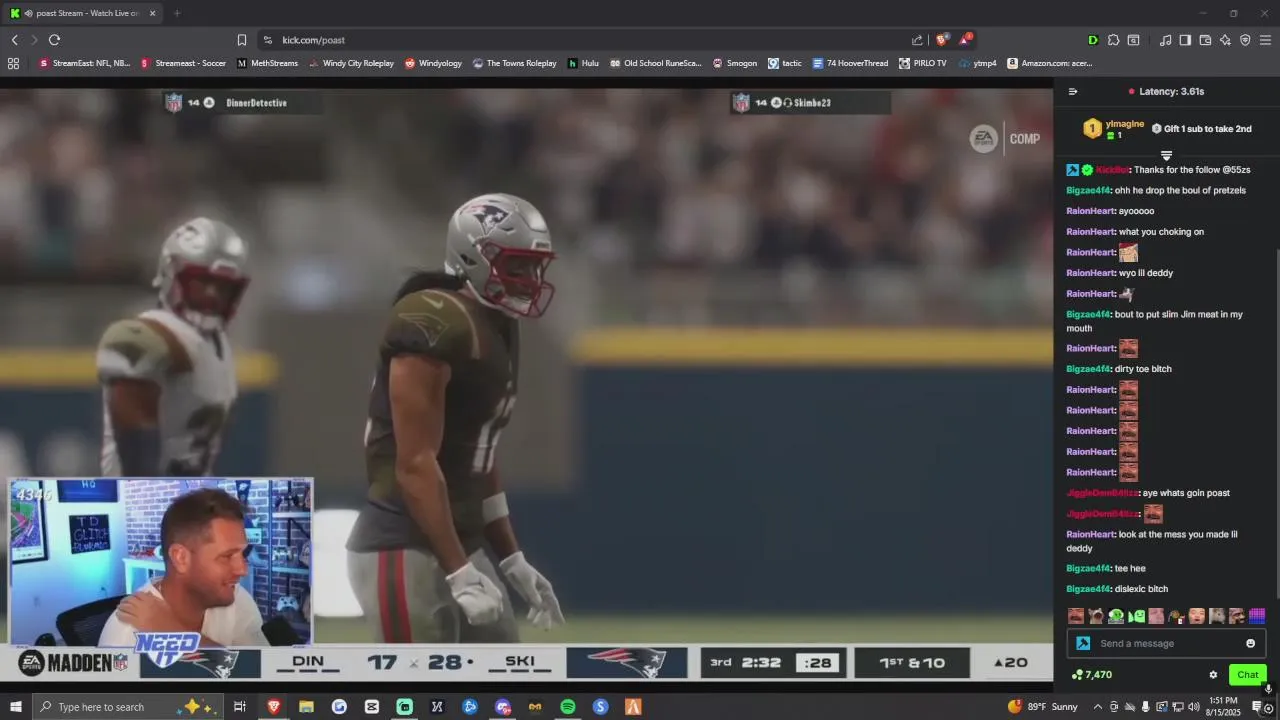Open PIRLO TV bookmark
This screenshot has width=1280, height=720.
tap(922, 63)
